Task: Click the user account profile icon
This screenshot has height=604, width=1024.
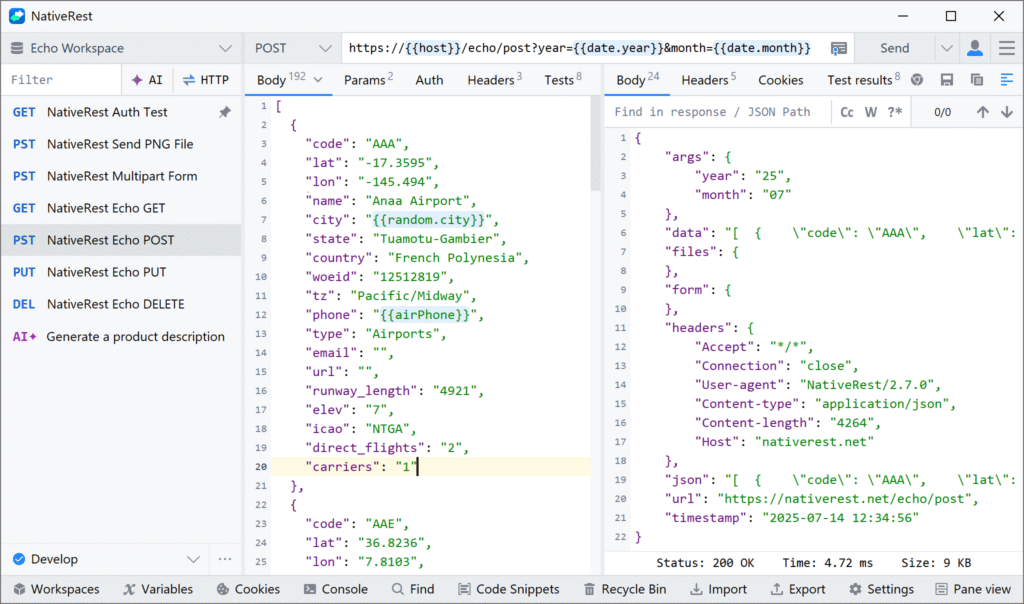Action: coord(974,48)
